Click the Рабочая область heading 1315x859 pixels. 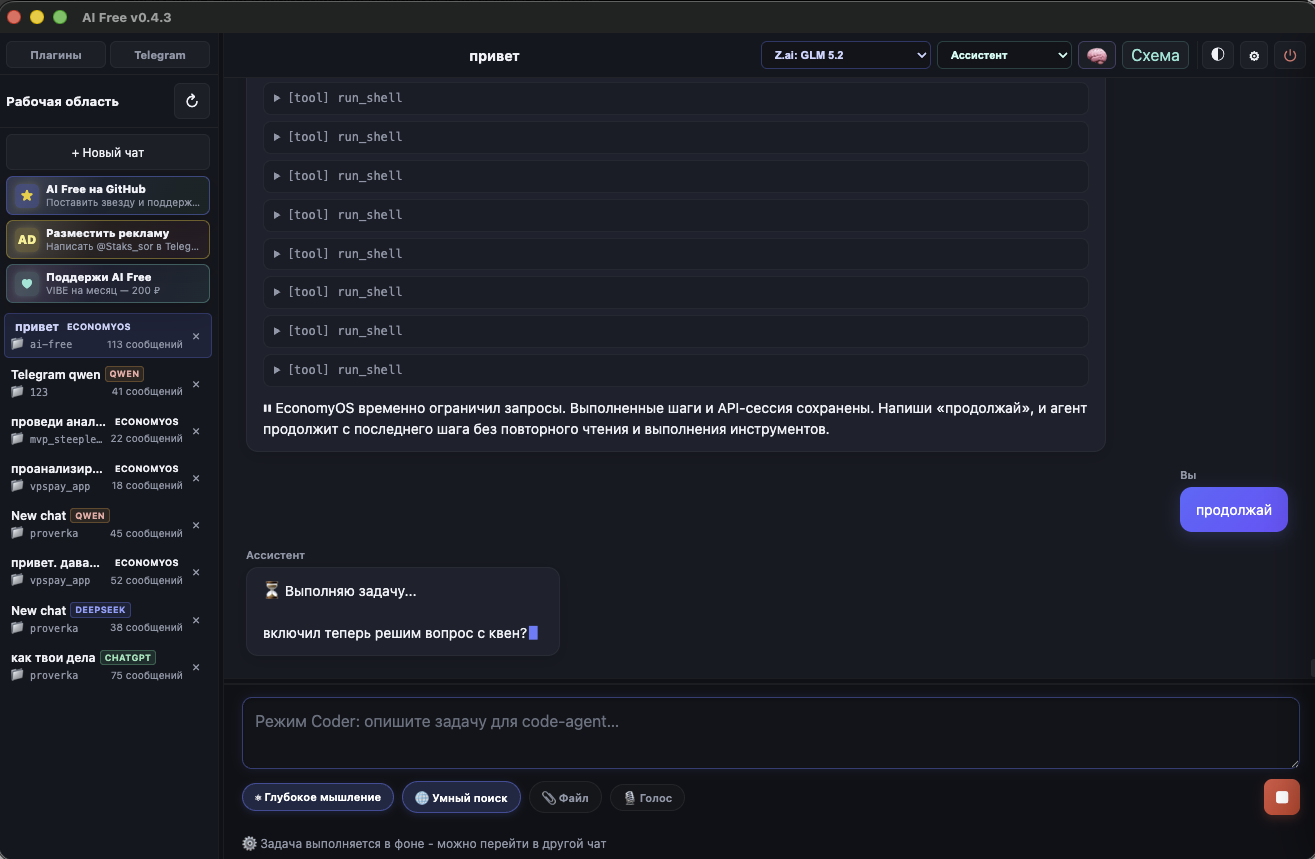[x=62, y=101]
